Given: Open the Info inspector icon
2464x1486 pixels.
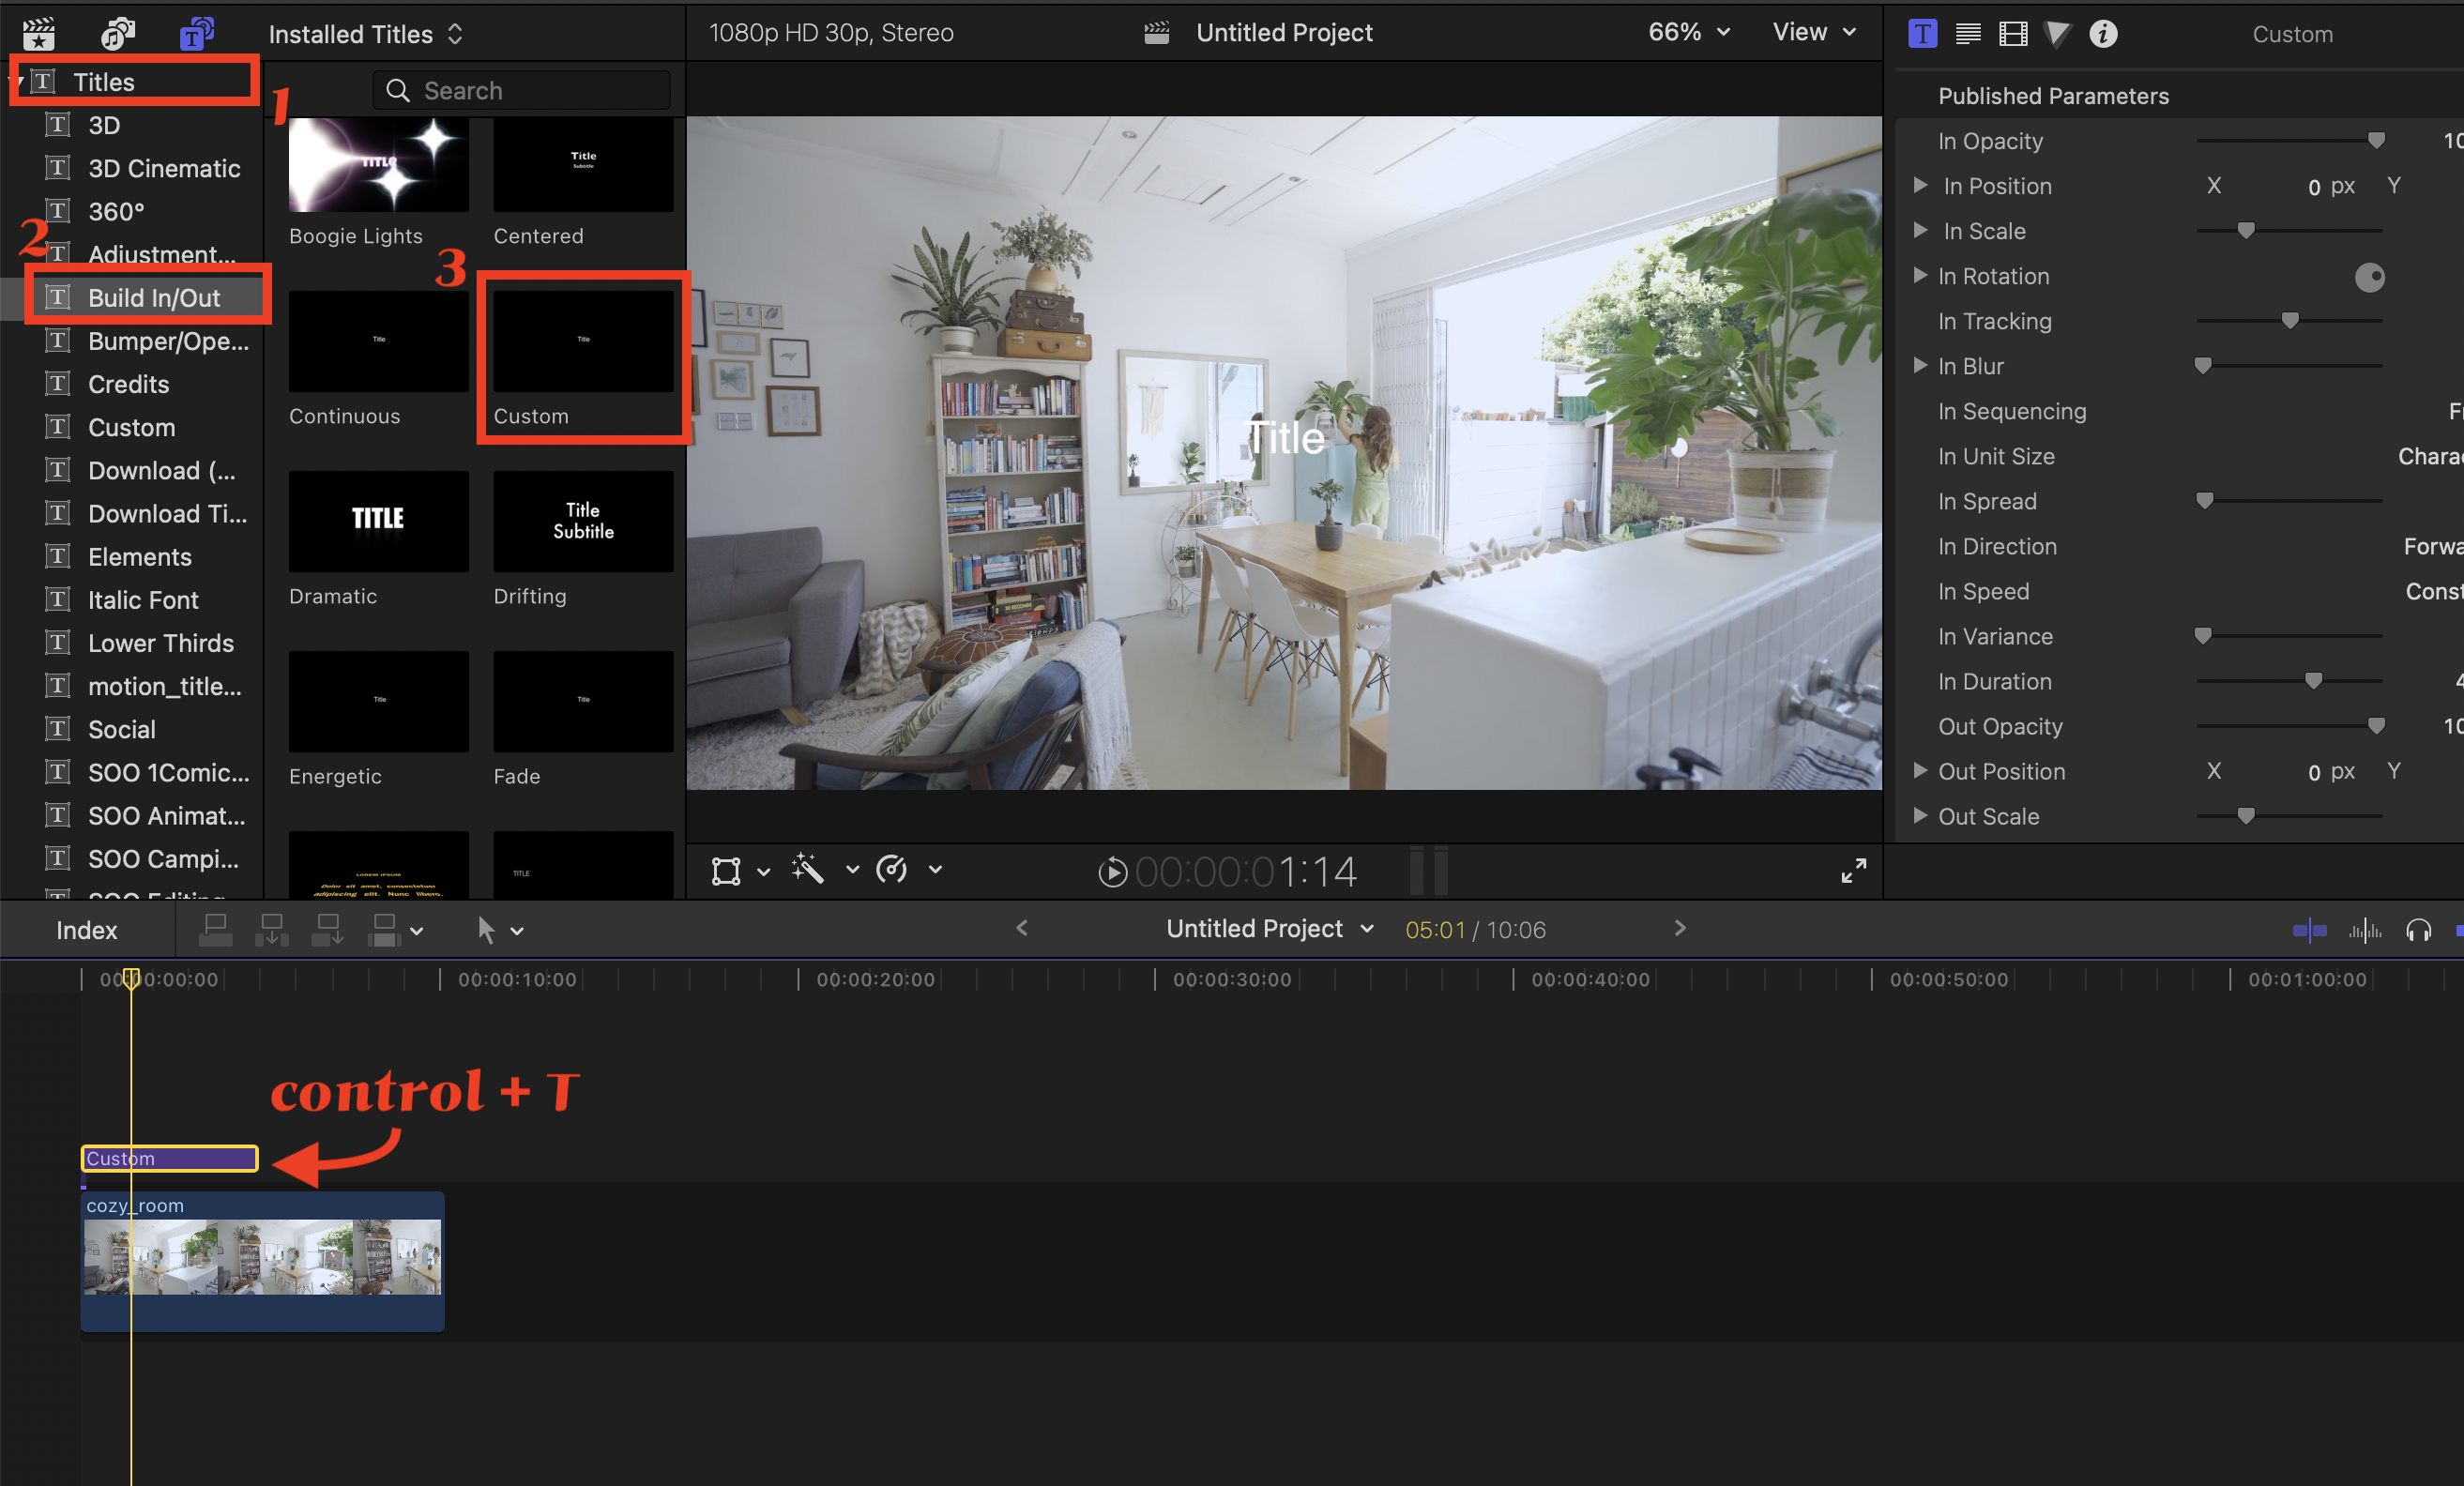Looking at the screenshot, I should [2103, 34].
